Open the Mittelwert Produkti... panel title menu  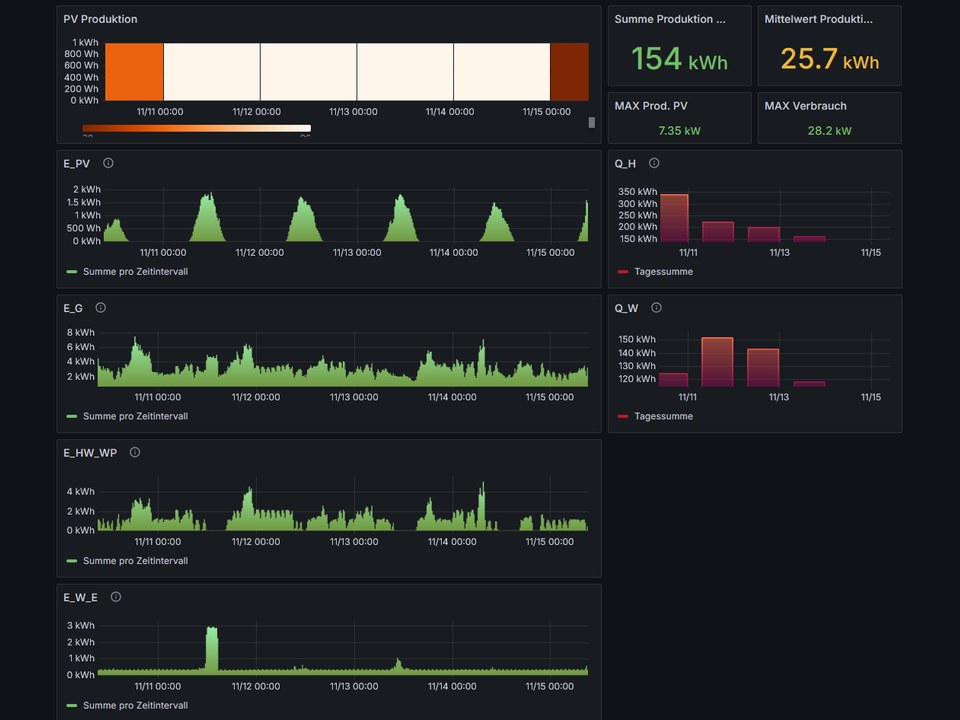click(819, 19)
